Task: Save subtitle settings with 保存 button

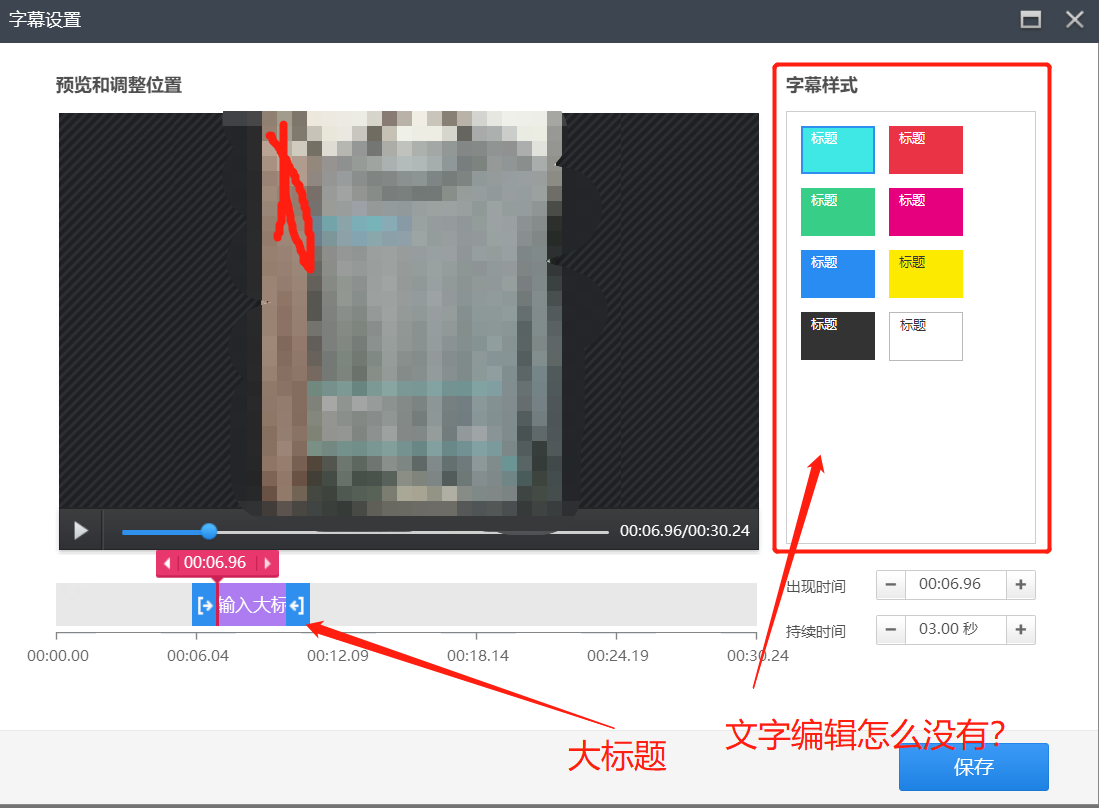Action: pos(974,767)
